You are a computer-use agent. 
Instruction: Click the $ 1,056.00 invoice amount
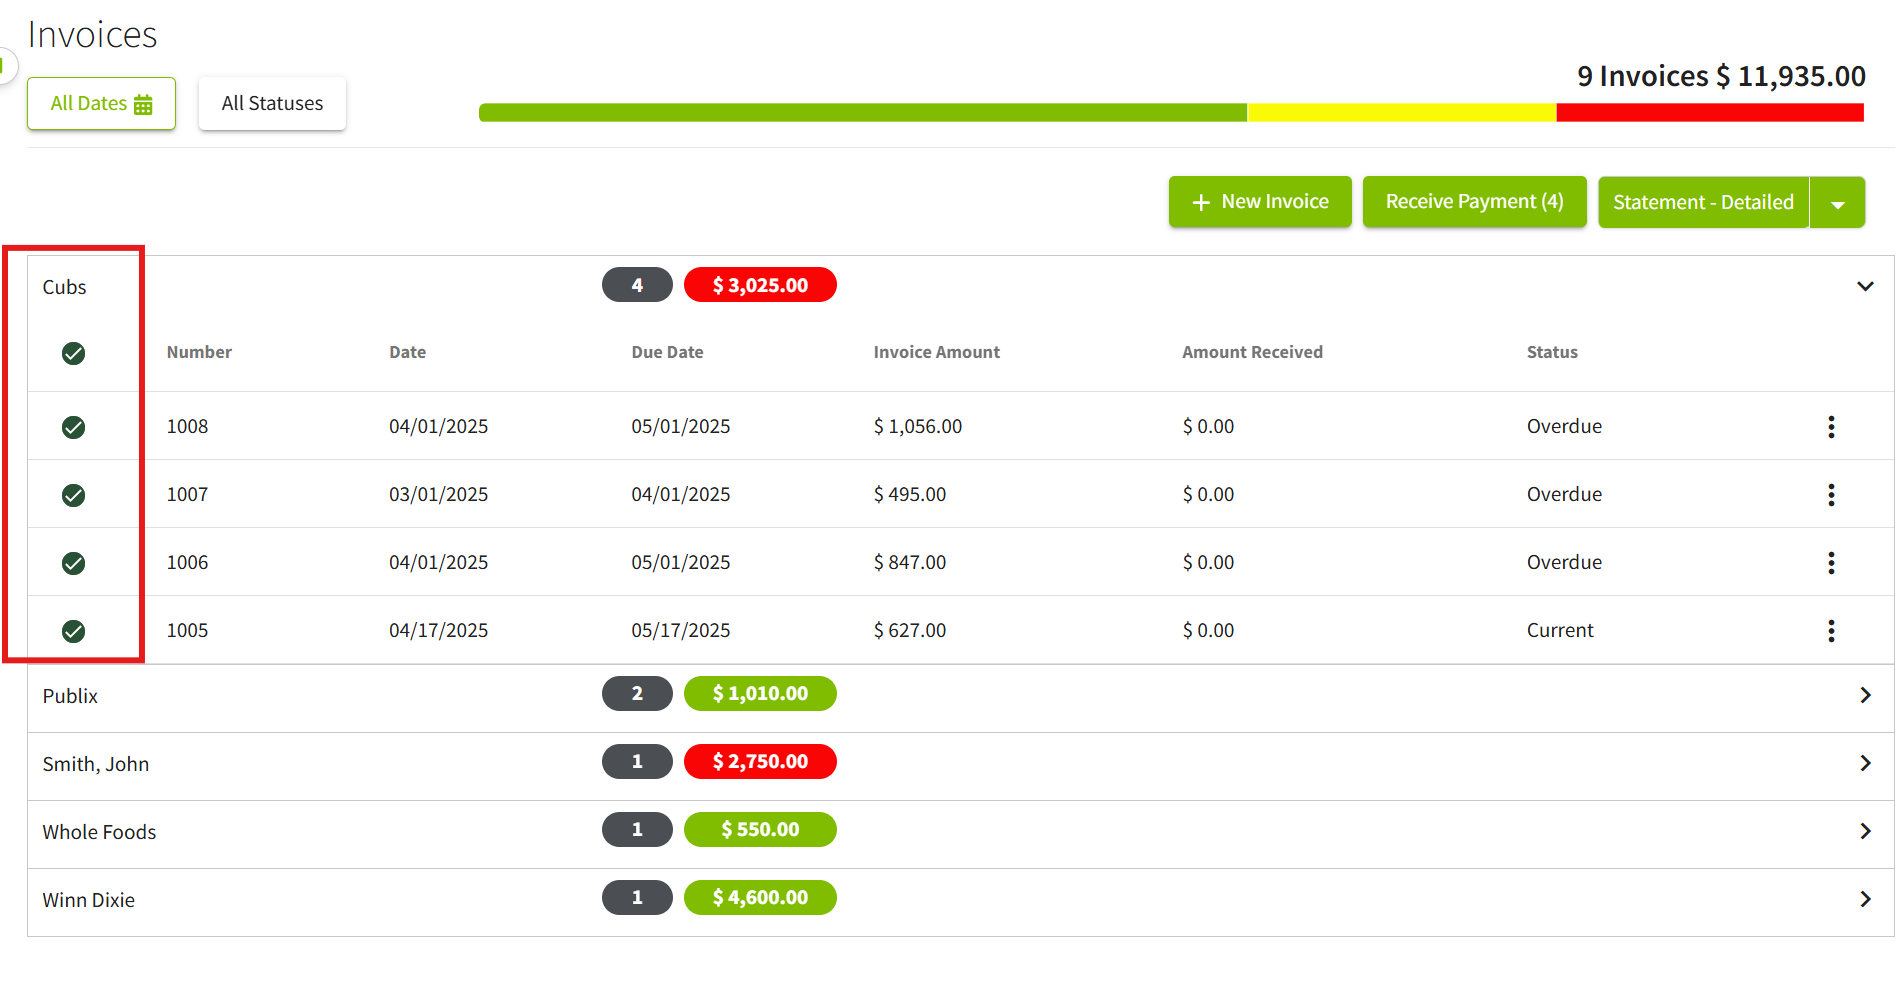(917, 426)
